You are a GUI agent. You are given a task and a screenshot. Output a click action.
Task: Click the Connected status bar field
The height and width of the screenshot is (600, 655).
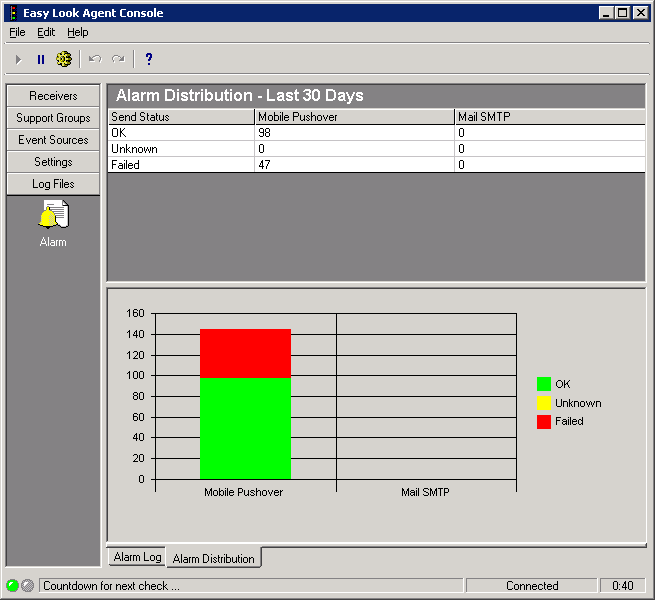tap(531, 586)
